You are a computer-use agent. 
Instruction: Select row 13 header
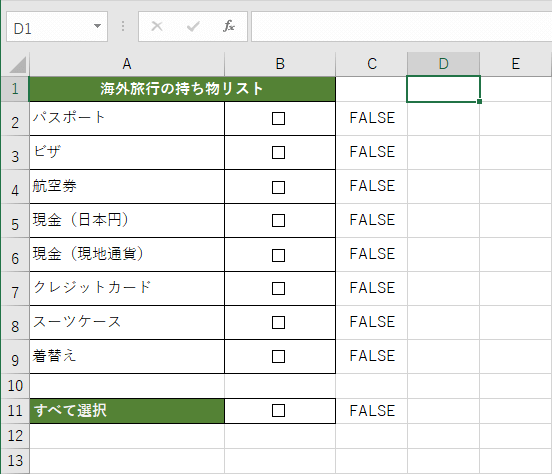15,461
